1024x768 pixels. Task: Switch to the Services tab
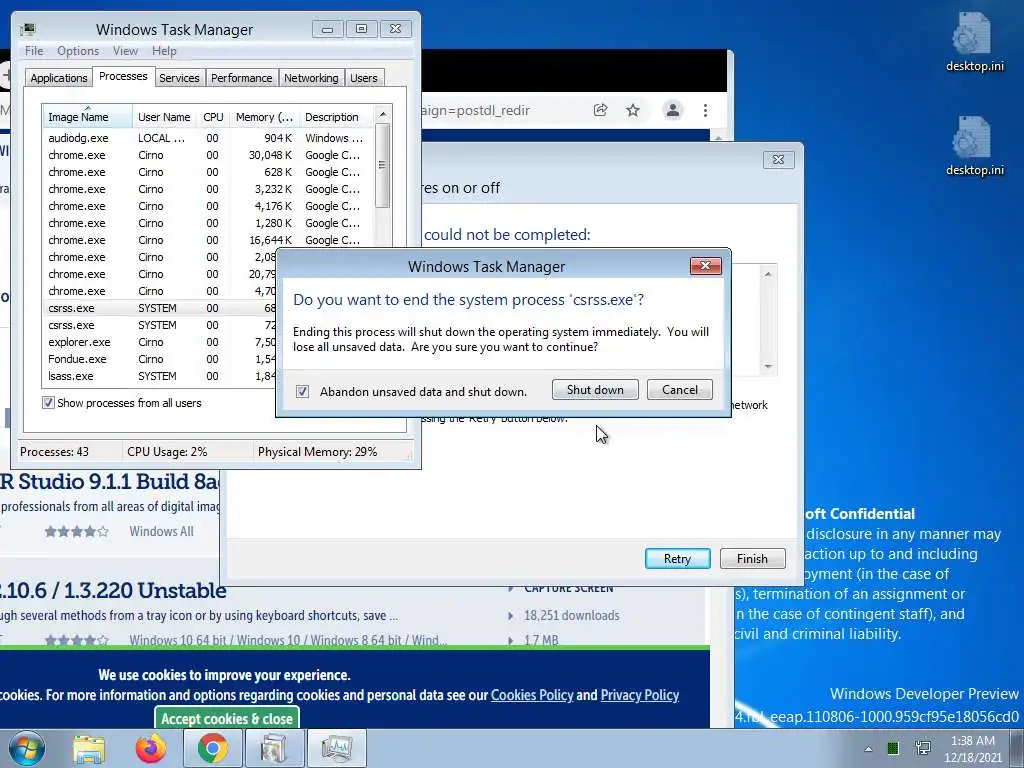click(179, 78)
